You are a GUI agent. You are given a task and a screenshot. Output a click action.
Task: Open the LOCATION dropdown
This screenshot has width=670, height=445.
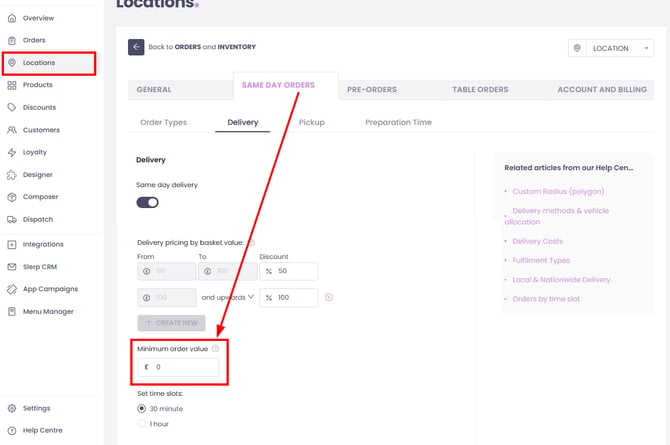(x=611, y=48)
